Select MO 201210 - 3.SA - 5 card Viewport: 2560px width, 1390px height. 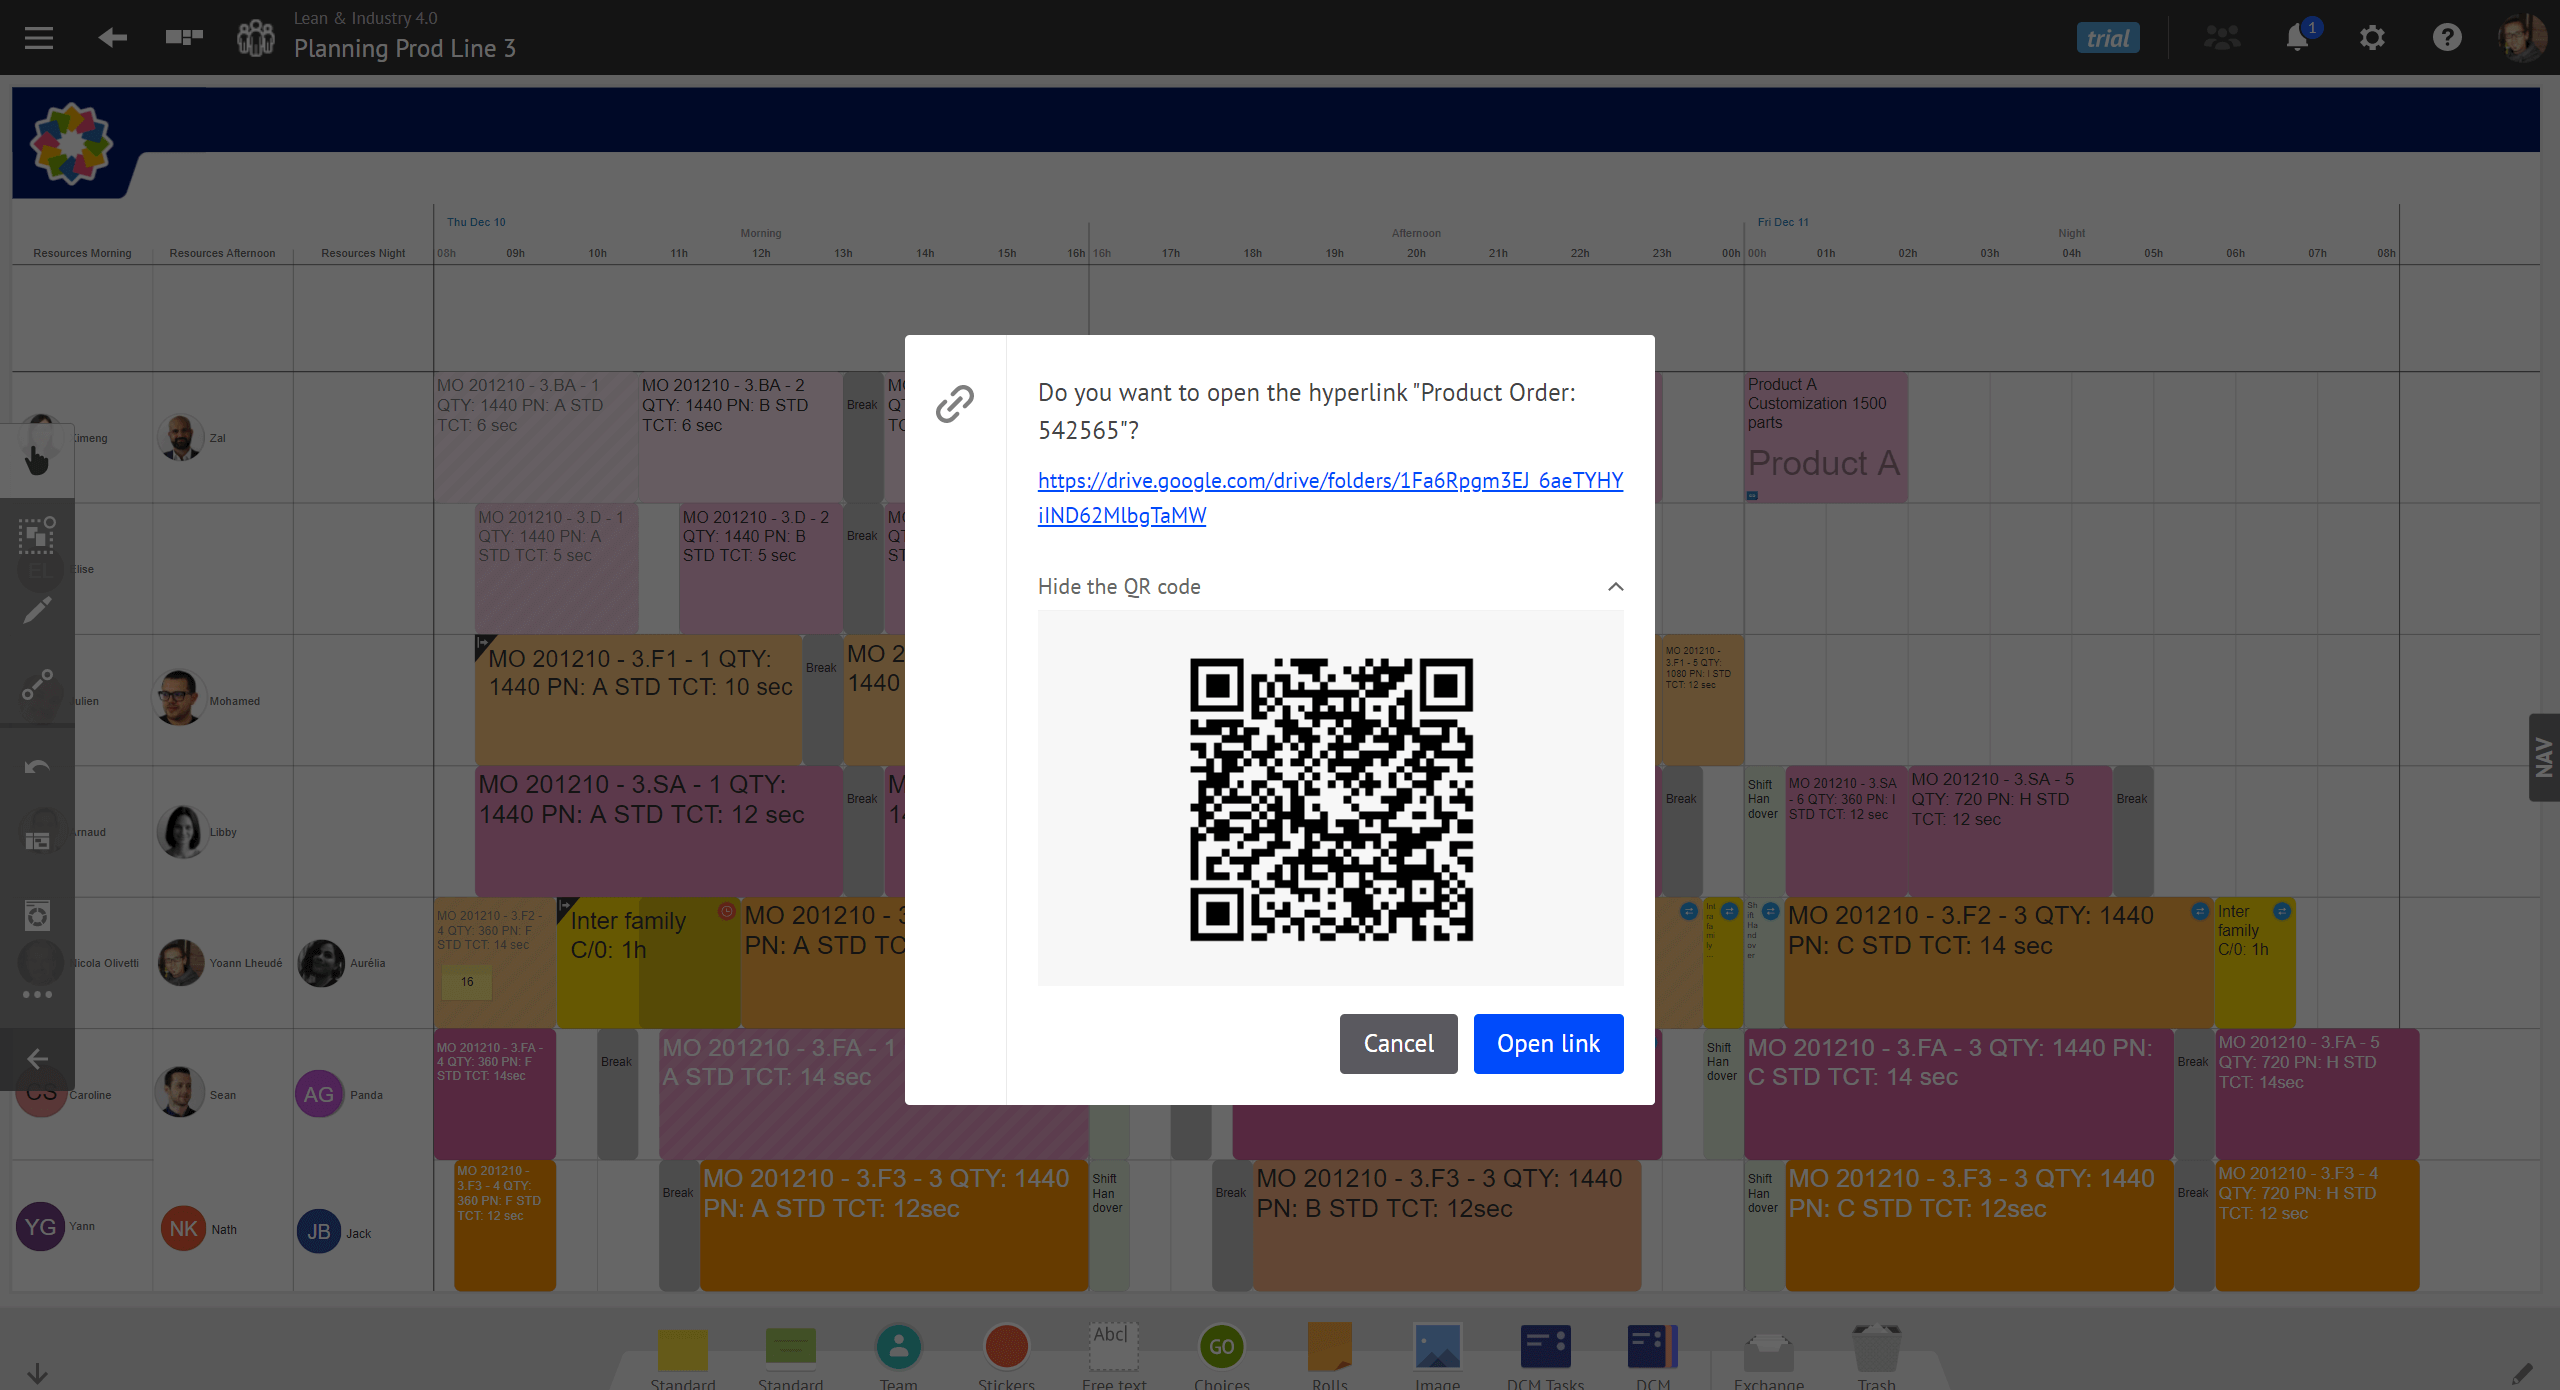click(x=2010, y=831)
